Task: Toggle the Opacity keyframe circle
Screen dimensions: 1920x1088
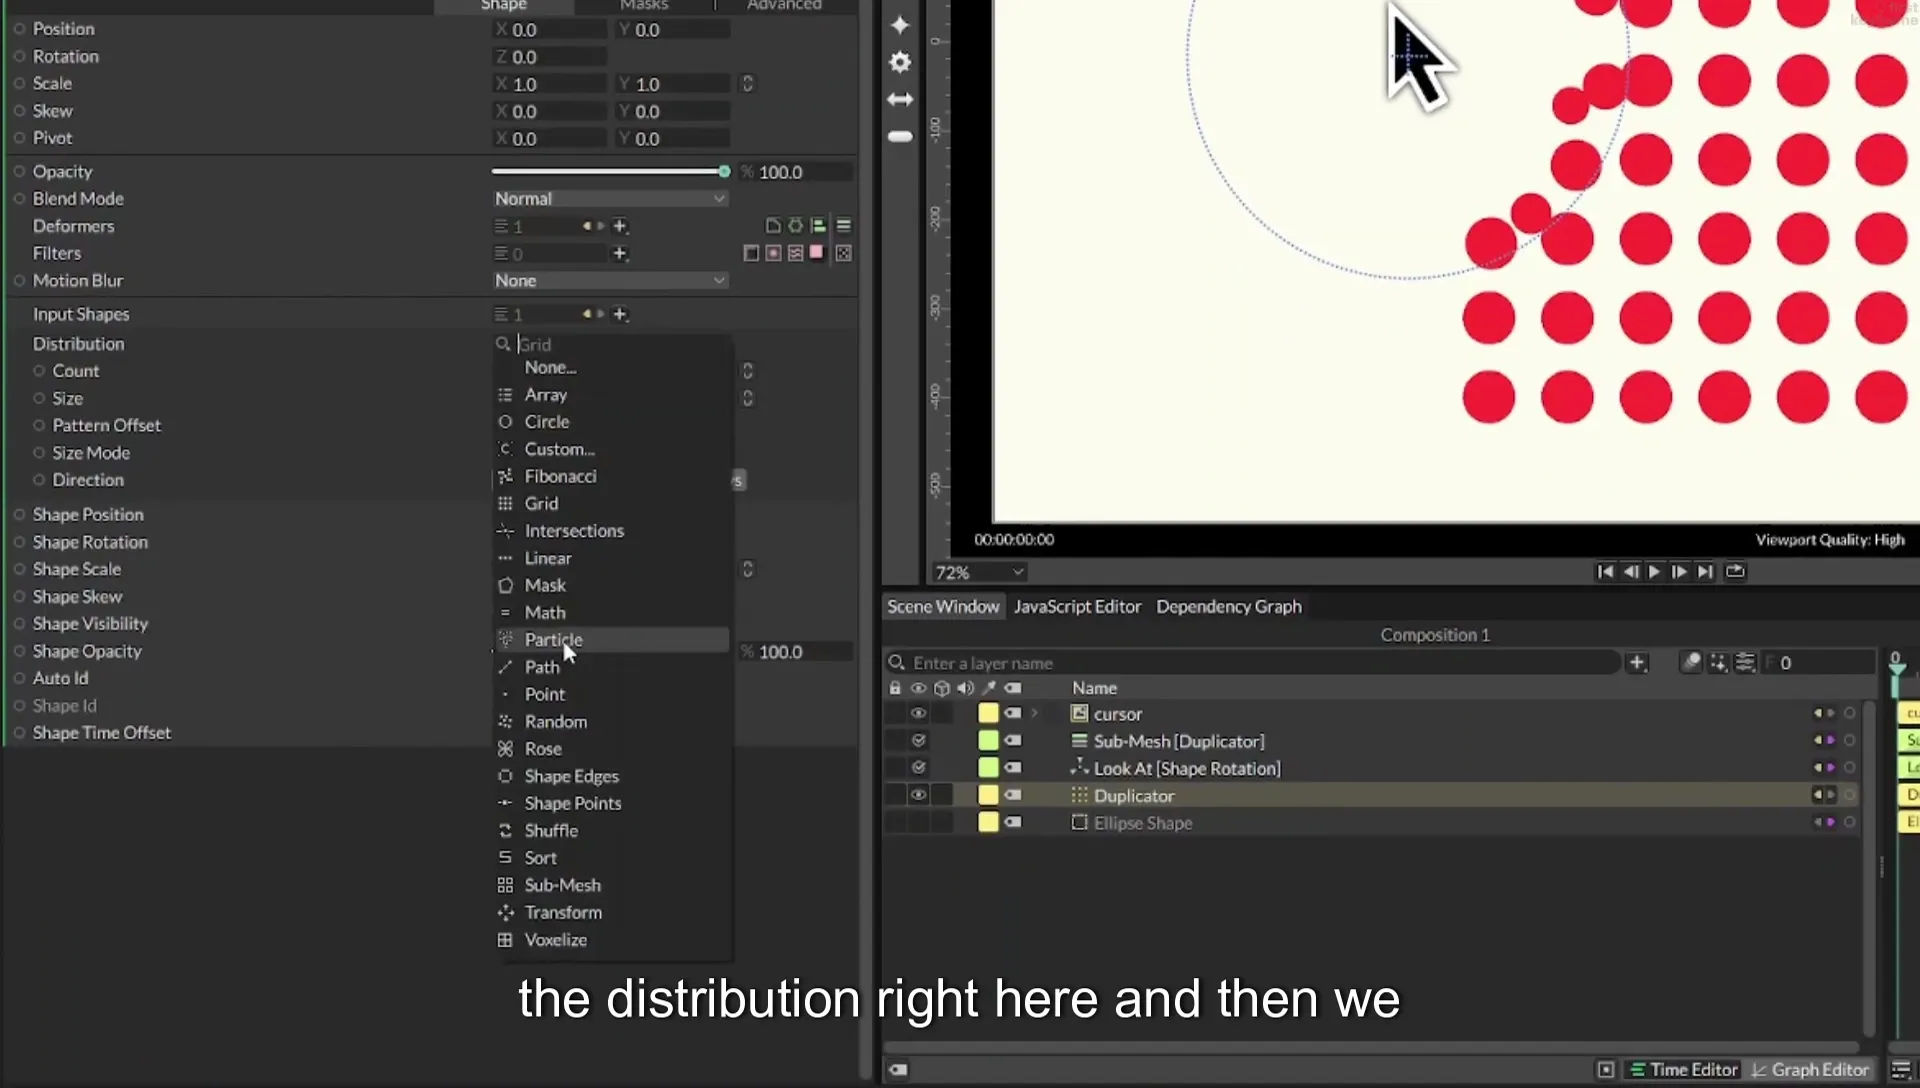Action: pyautogui.click(x=19, y=172)
